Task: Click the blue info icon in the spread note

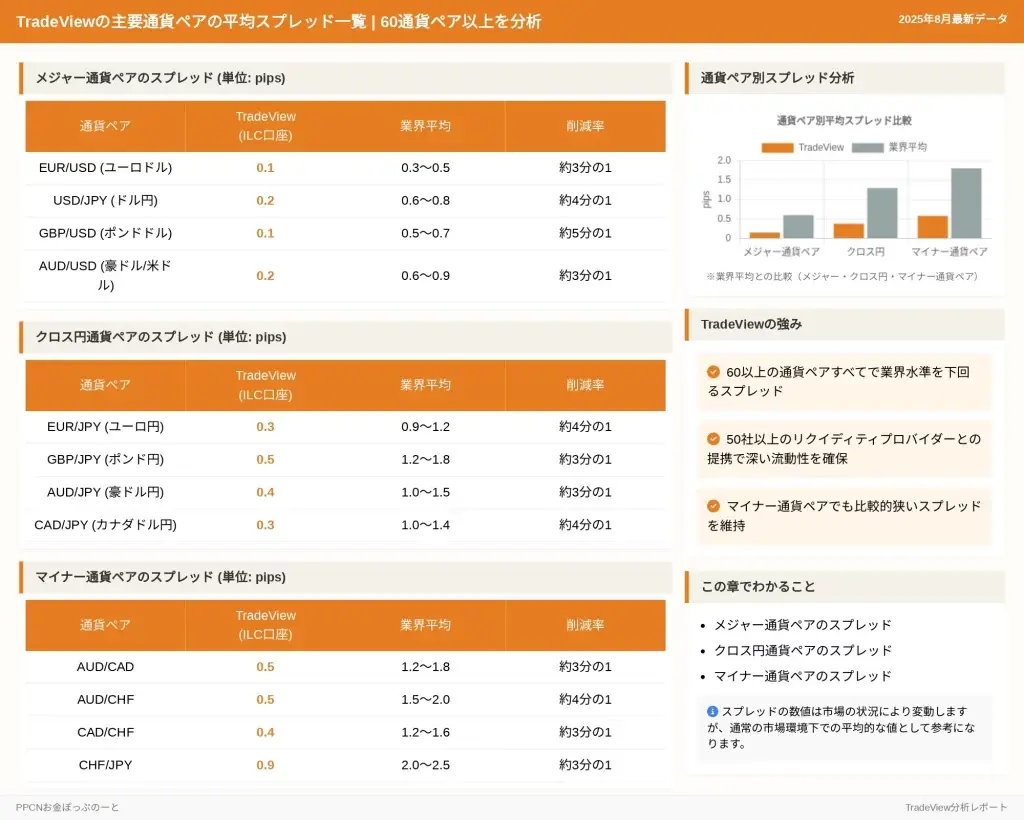Action: click(x=712, y=711)
